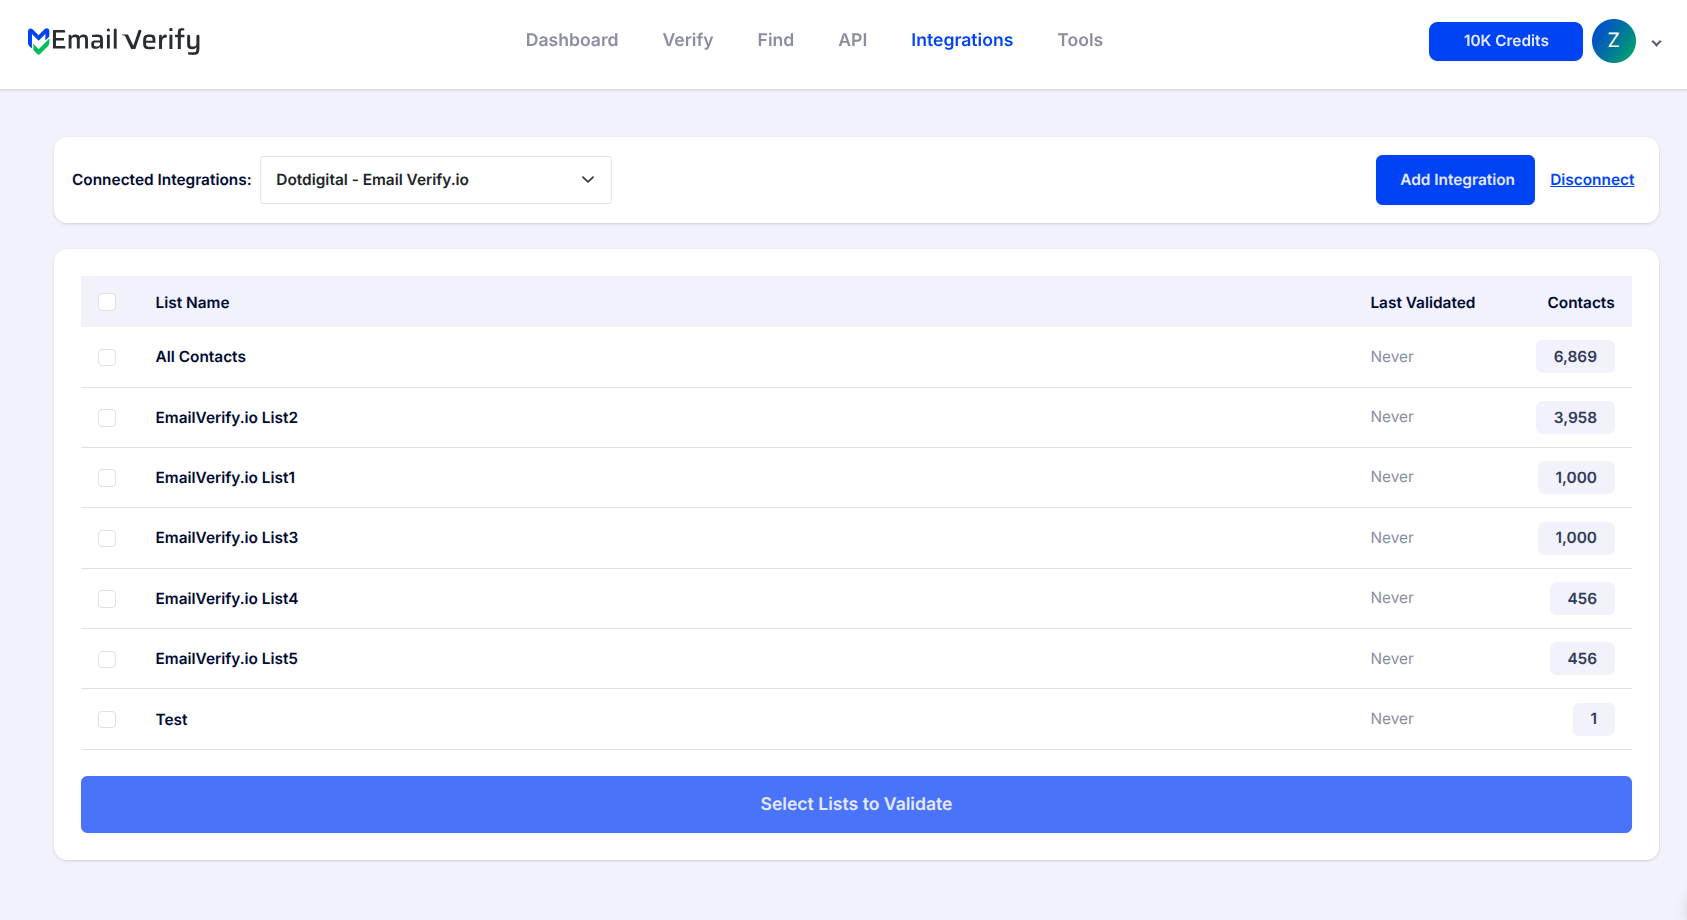Toggle the select-all checkbox in header
This screenshot has width=1687, height=920.
(x=107, y=302)
